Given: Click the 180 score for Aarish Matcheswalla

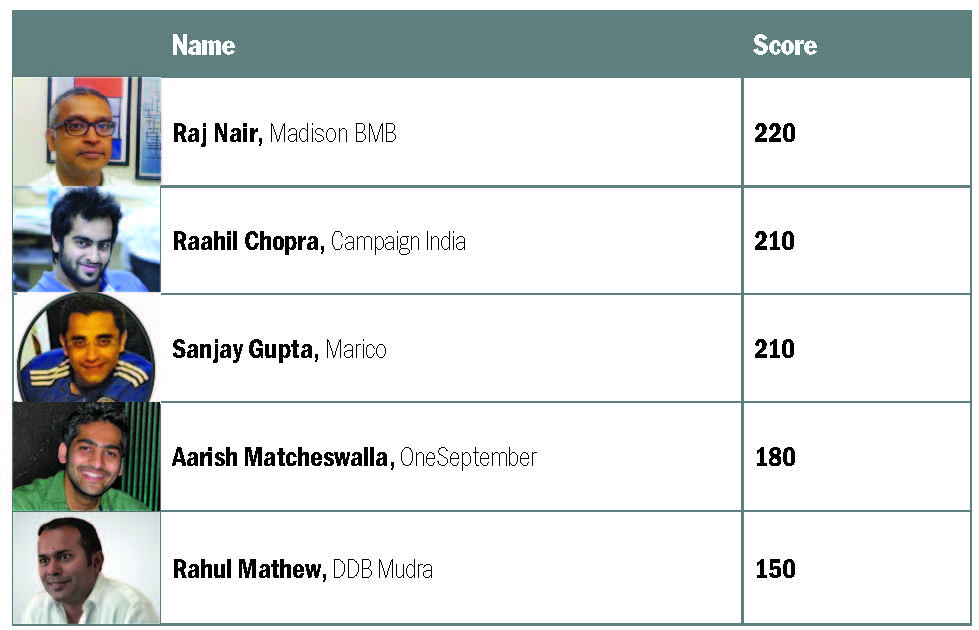Looking at the screenshot, I should pyautogui.click(x=775, y=457).
